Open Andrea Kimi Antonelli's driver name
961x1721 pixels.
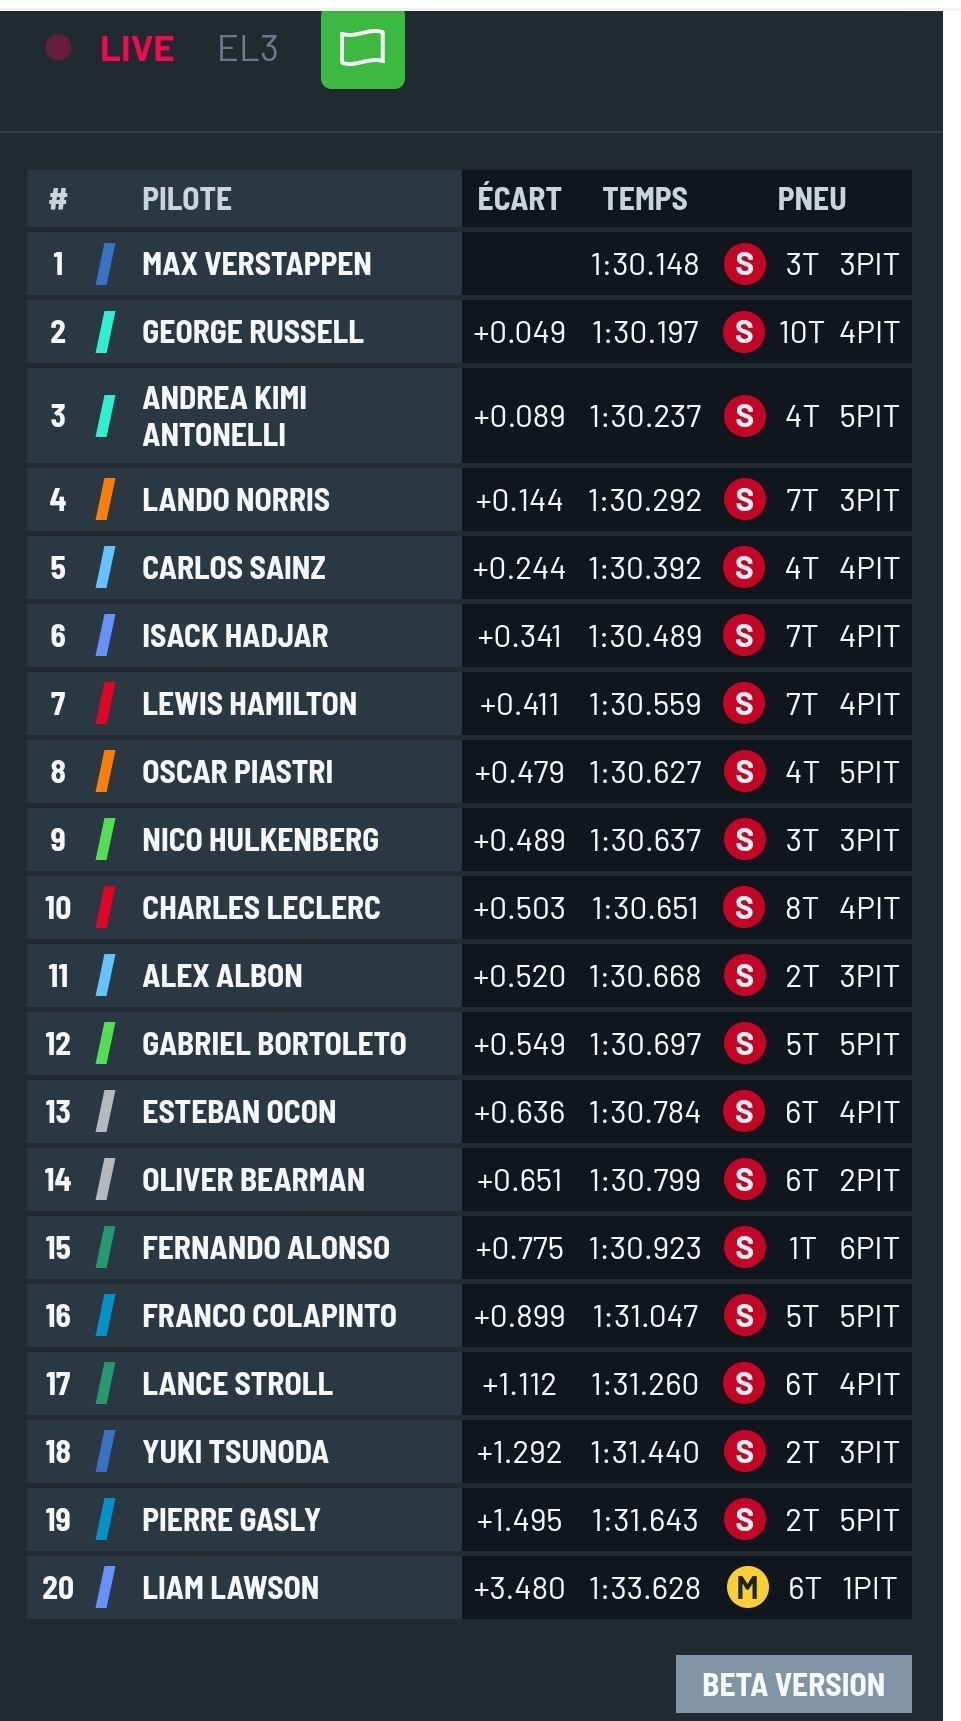225,416
